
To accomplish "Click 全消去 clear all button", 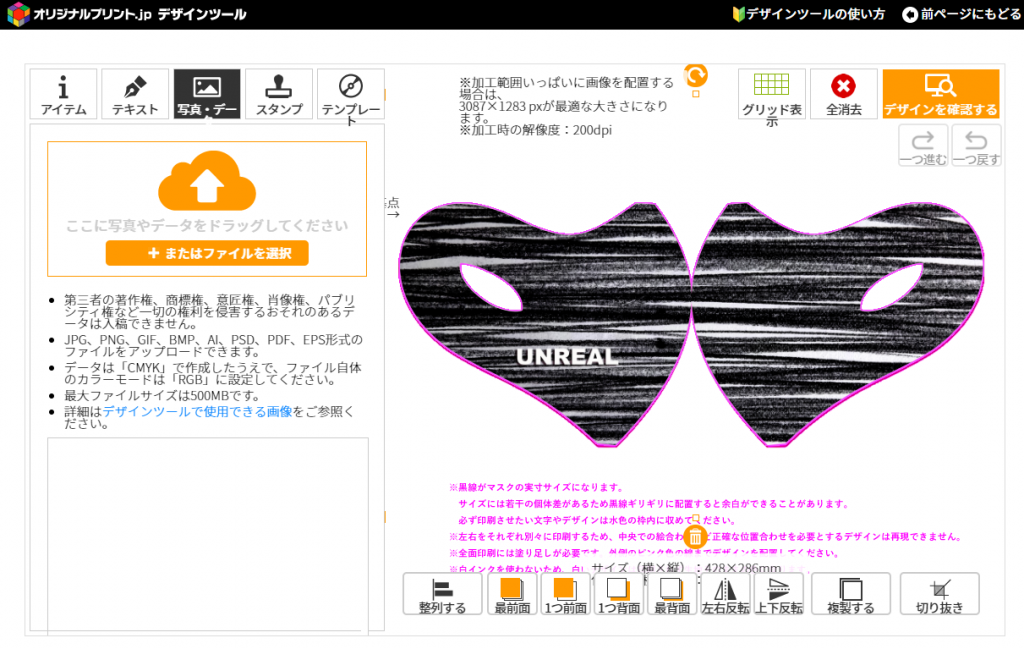I will 843,94.
